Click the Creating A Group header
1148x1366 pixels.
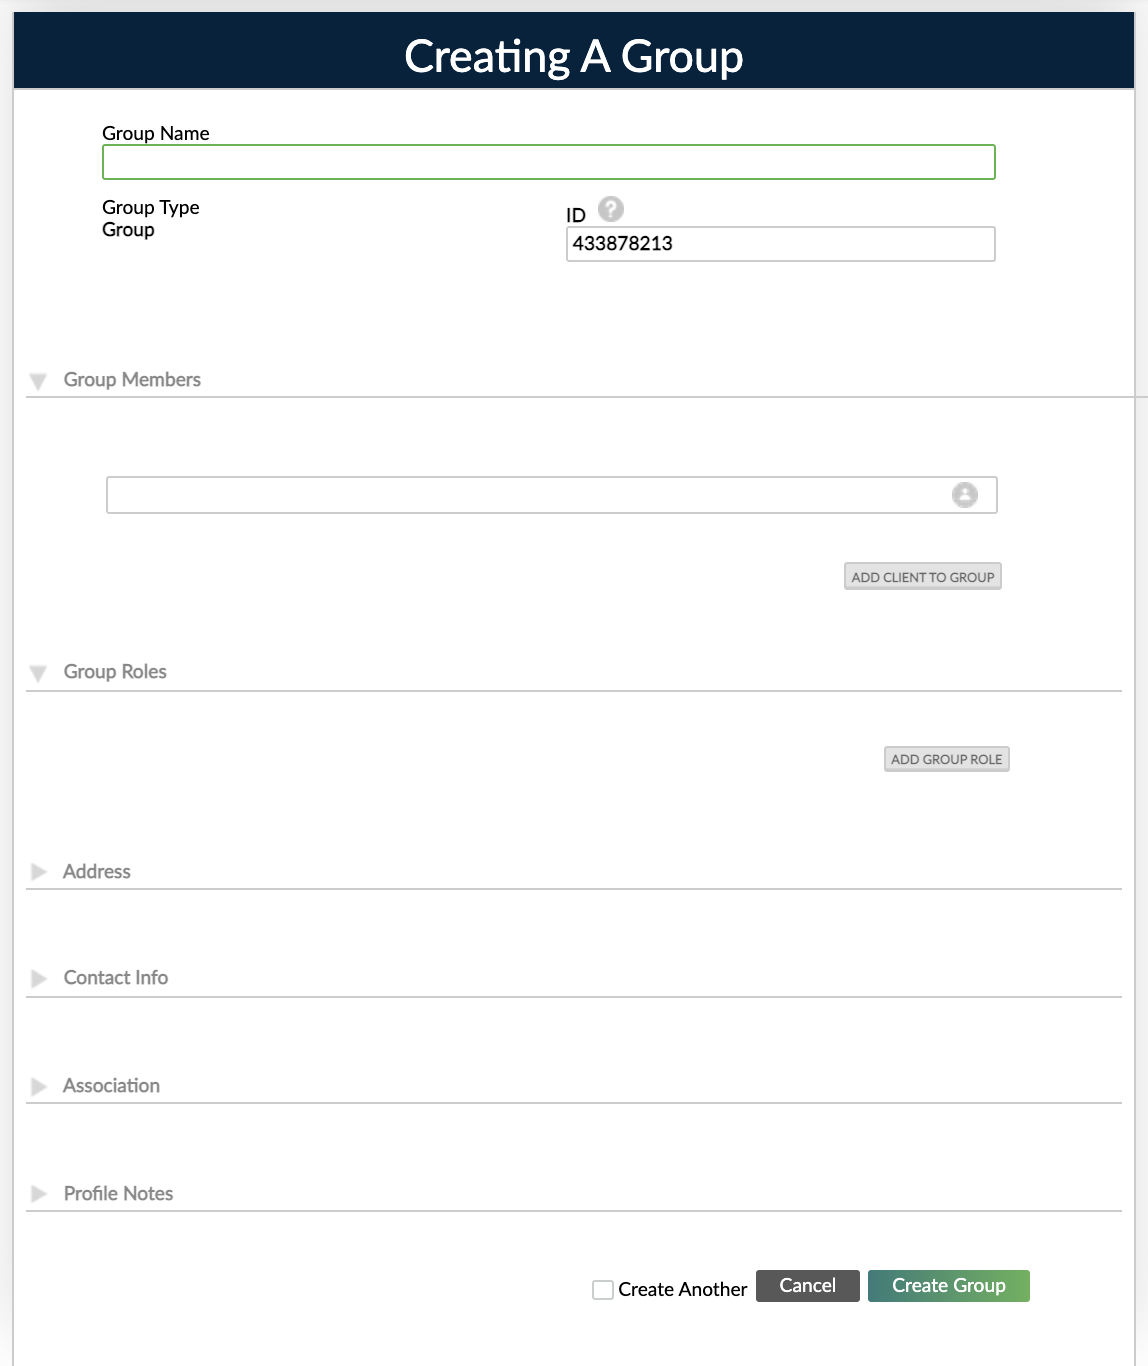click(574, 56)
